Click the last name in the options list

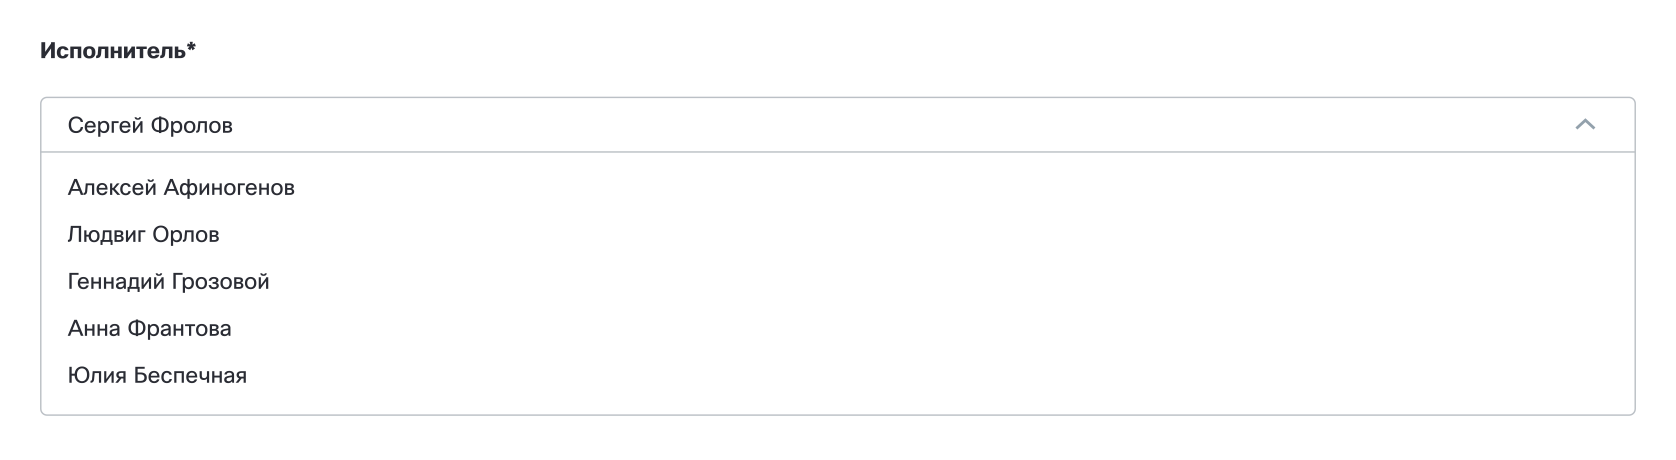157,376
